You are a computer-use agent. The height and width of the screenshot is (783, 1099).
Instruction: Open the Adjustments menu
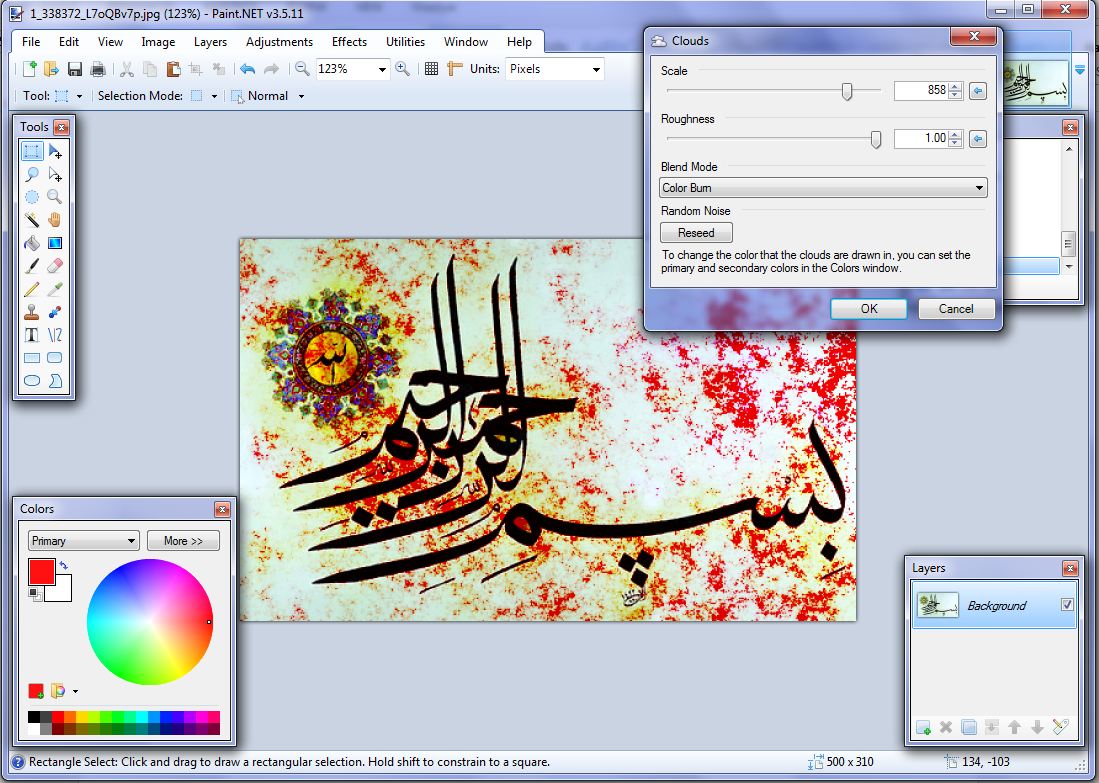coord(279,42)
